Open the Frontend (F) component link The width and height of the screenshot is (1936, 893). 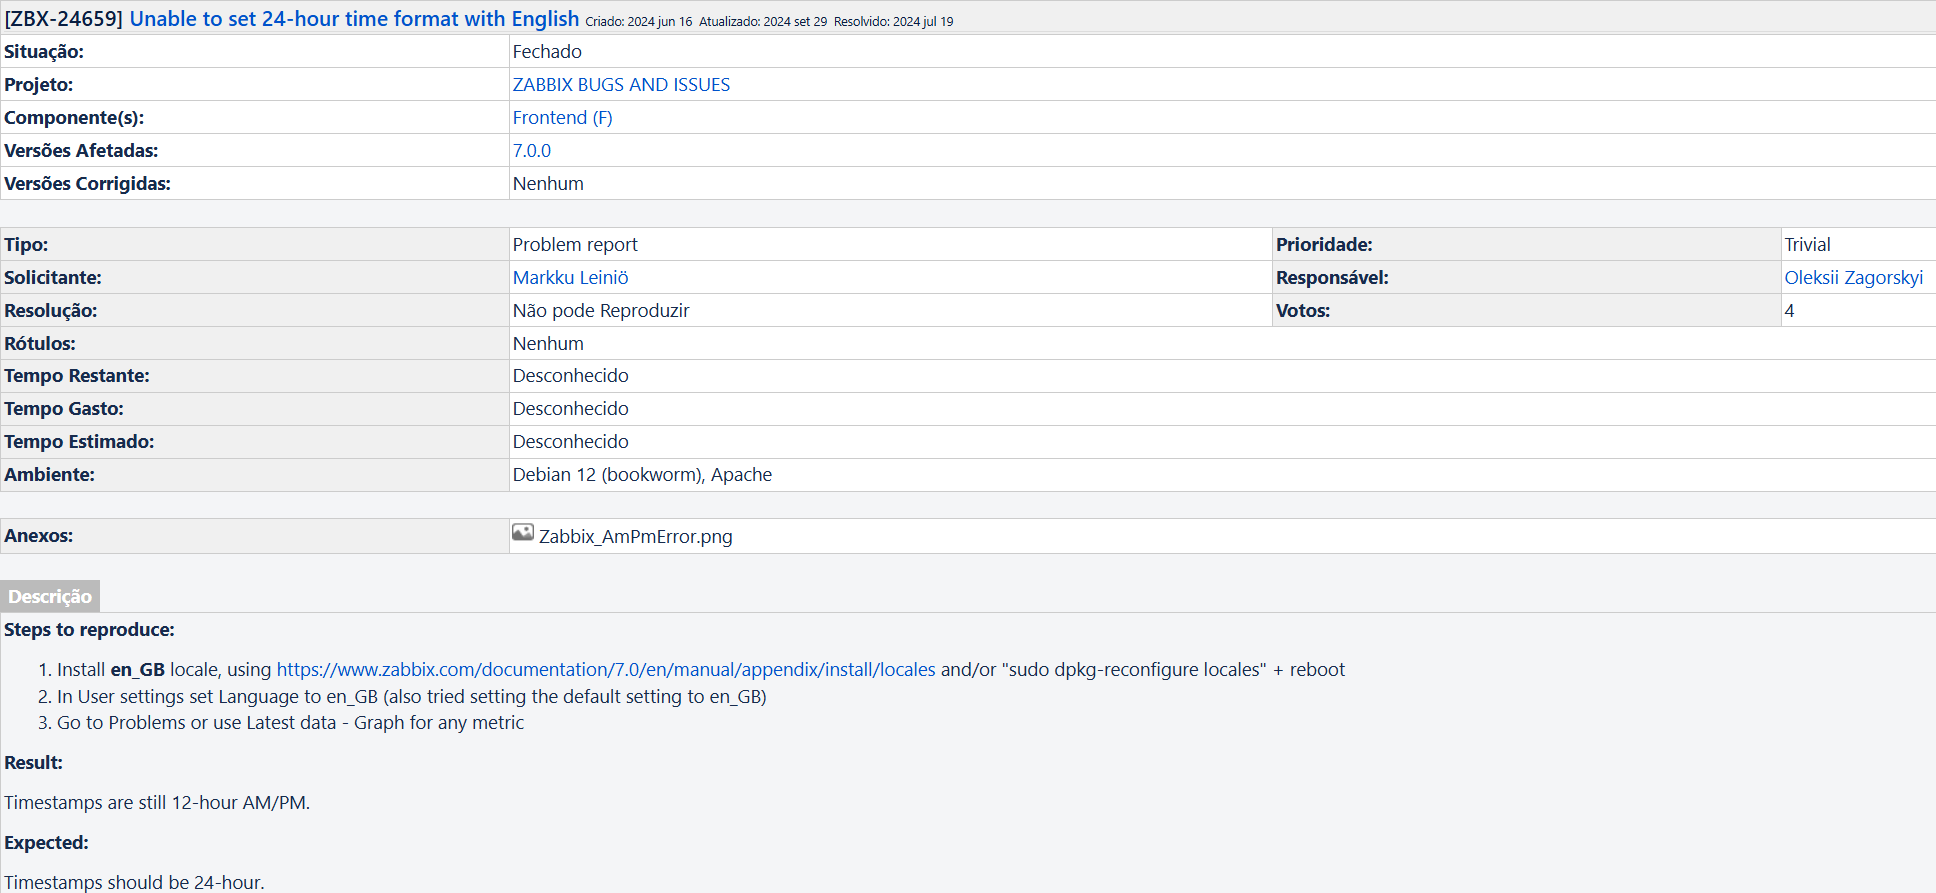click(x=562, y=118)
